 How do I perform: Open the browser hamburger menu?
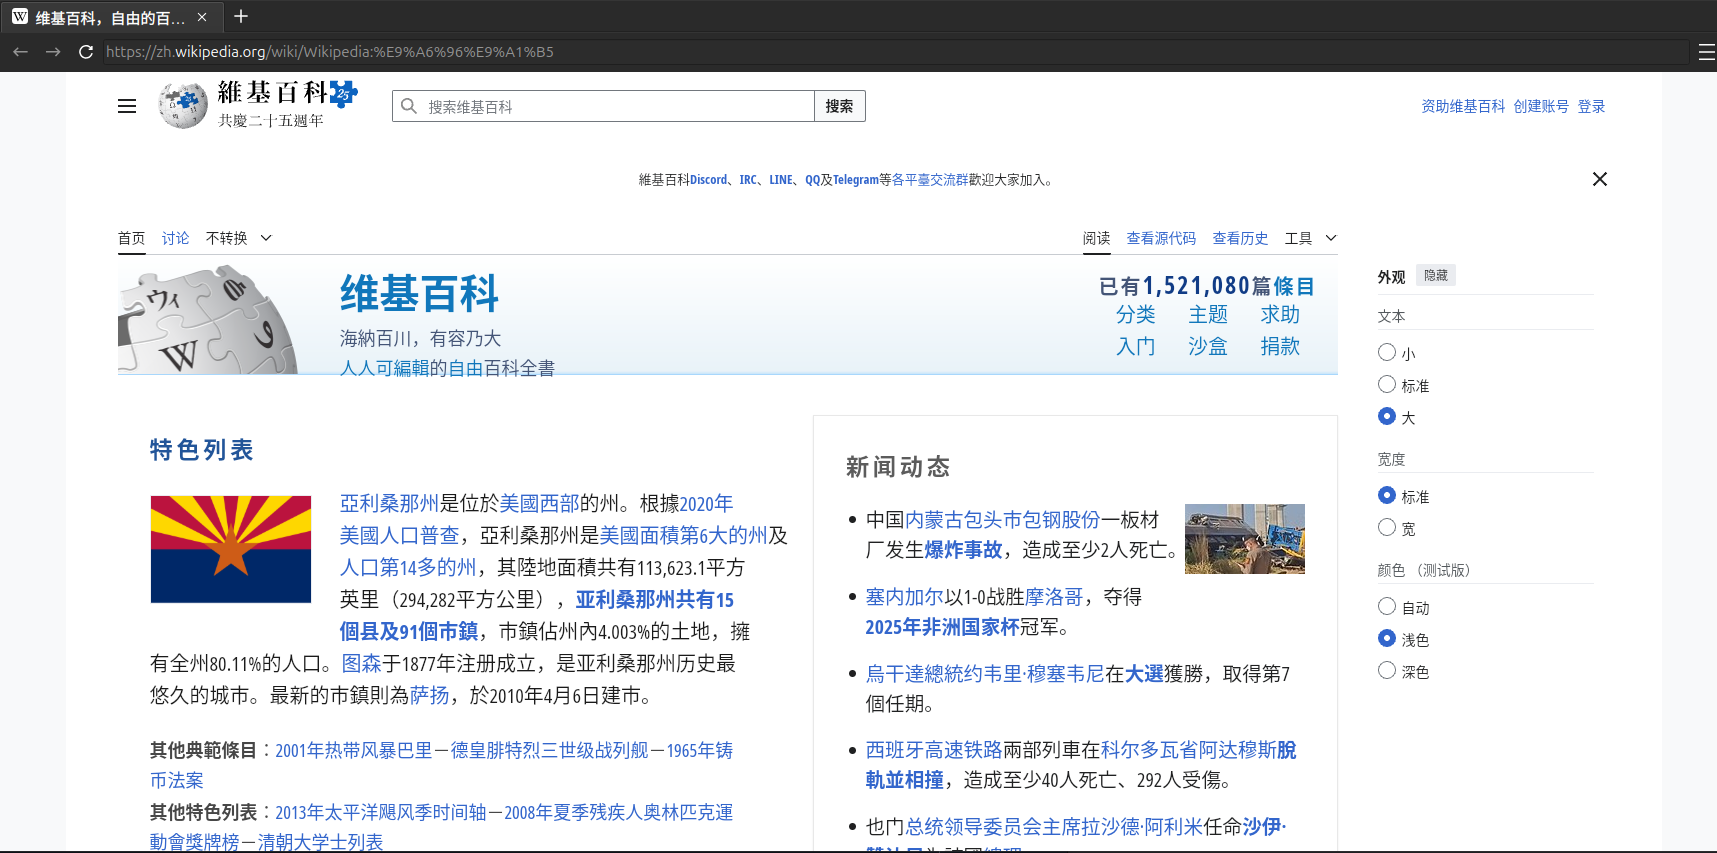point(1706,52)
